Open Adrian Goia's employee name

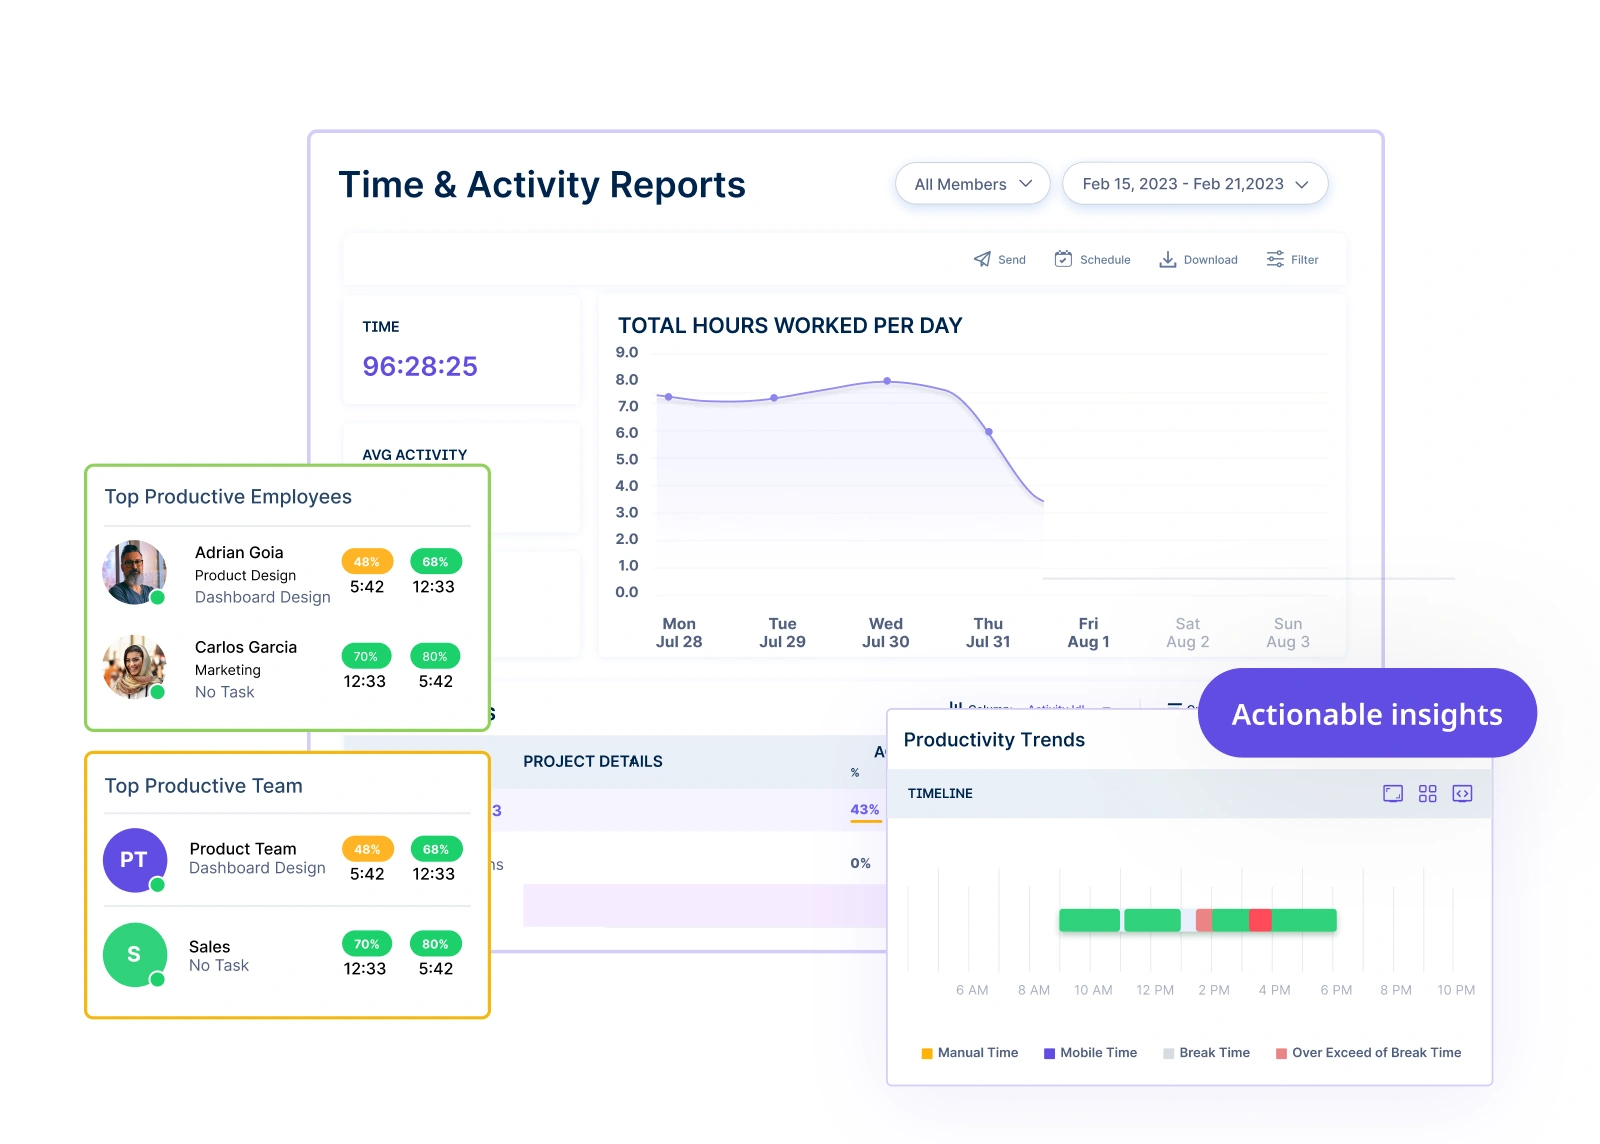239,553
